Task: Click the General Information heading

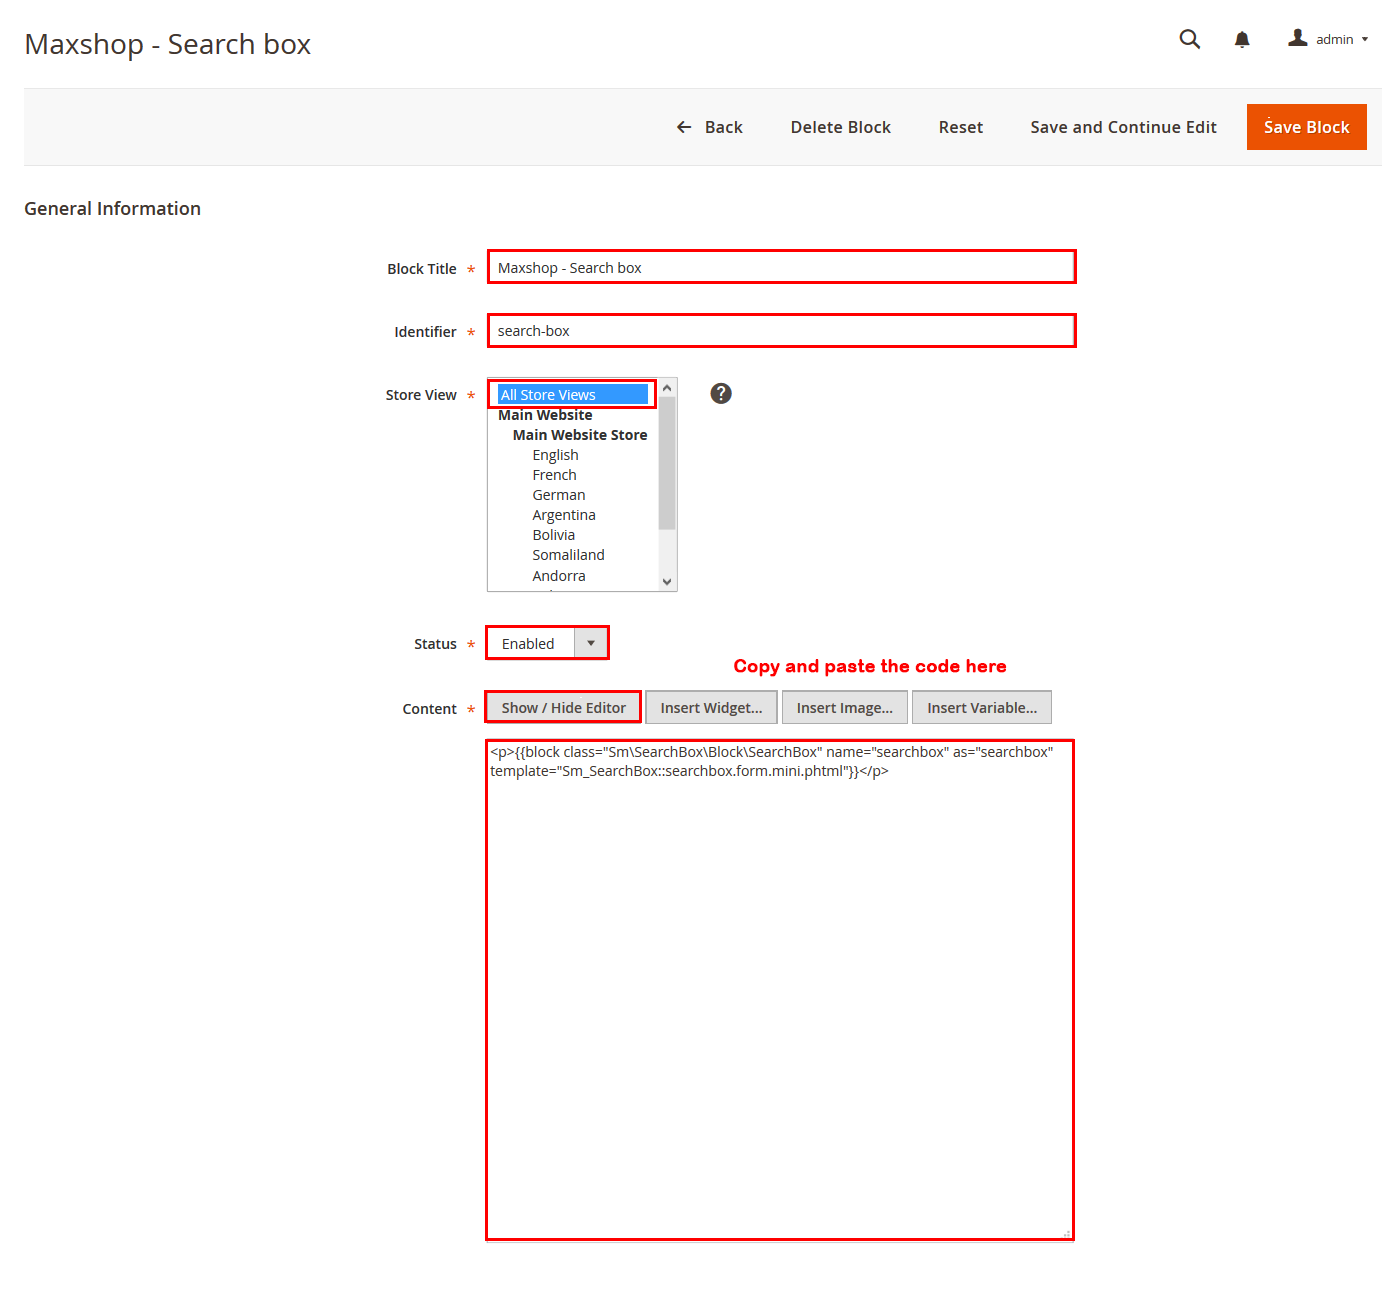Action: point(112,208)
